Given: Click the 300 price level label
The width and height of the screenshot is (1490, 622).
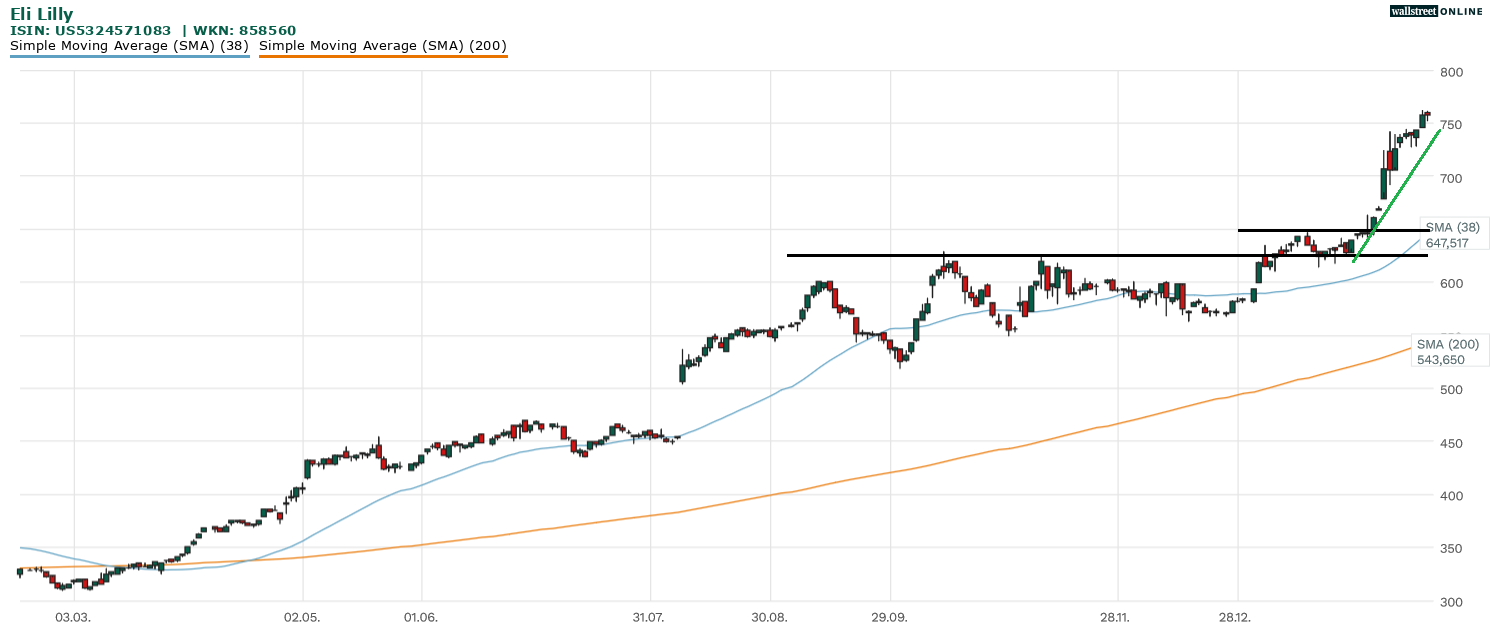Looking at the screenshot, I should (1451, 601).
